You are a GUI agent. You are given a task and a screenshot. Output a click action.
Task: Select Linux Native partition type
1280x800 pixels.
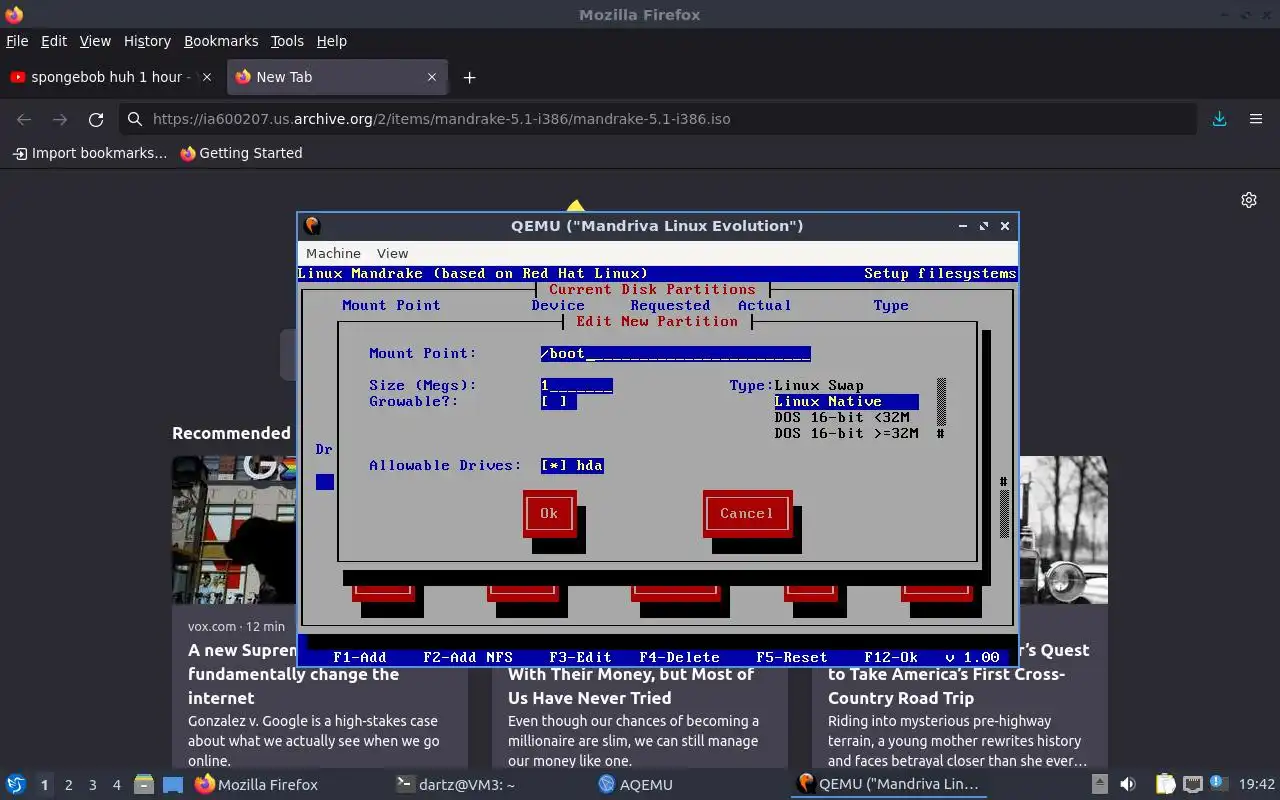846,401
